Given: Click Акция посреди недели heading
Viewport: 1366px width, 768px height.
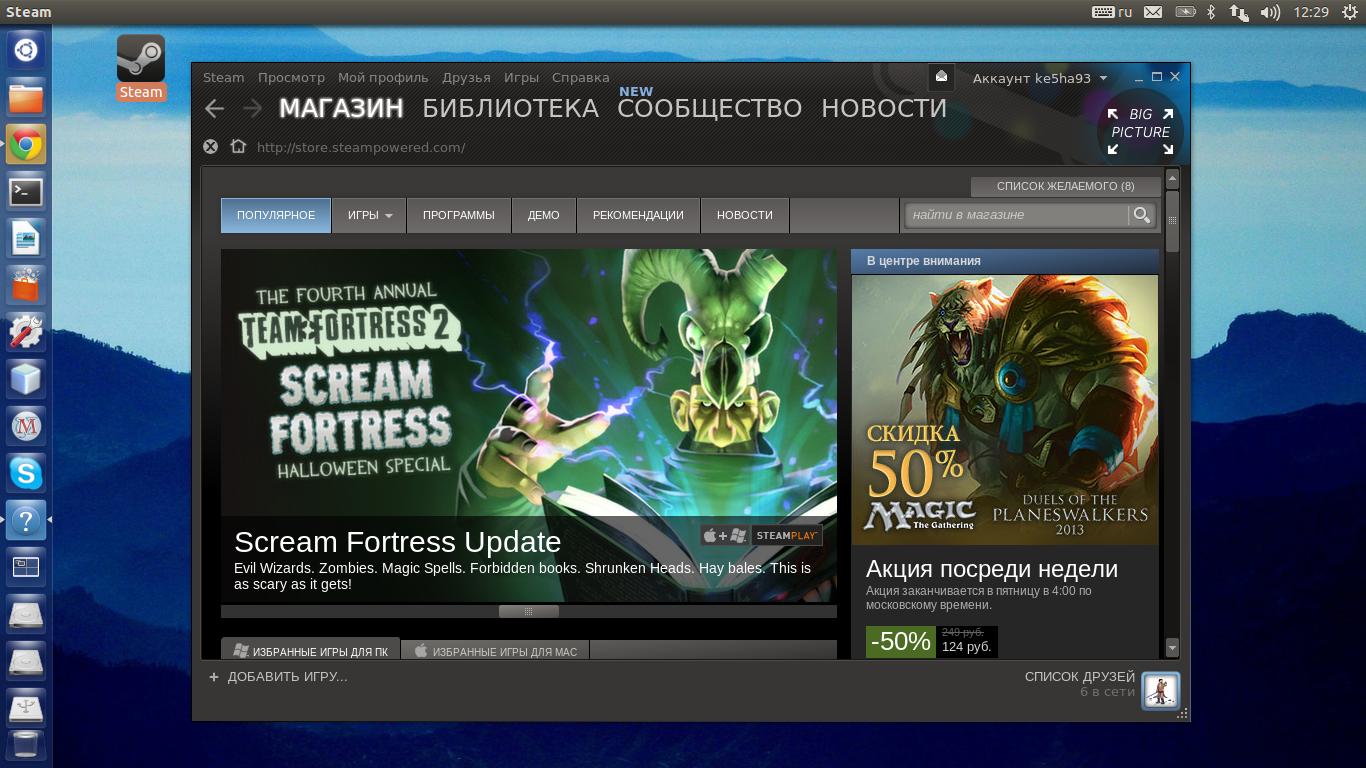Looking at the screenshot, I should point(992,569).
